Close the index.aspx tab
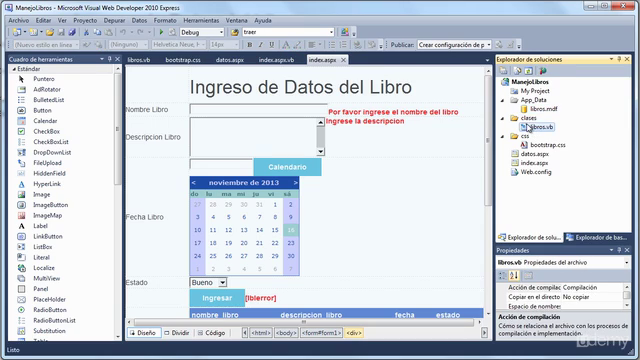Viewport: 640px width, 360px height. point(343,60)
